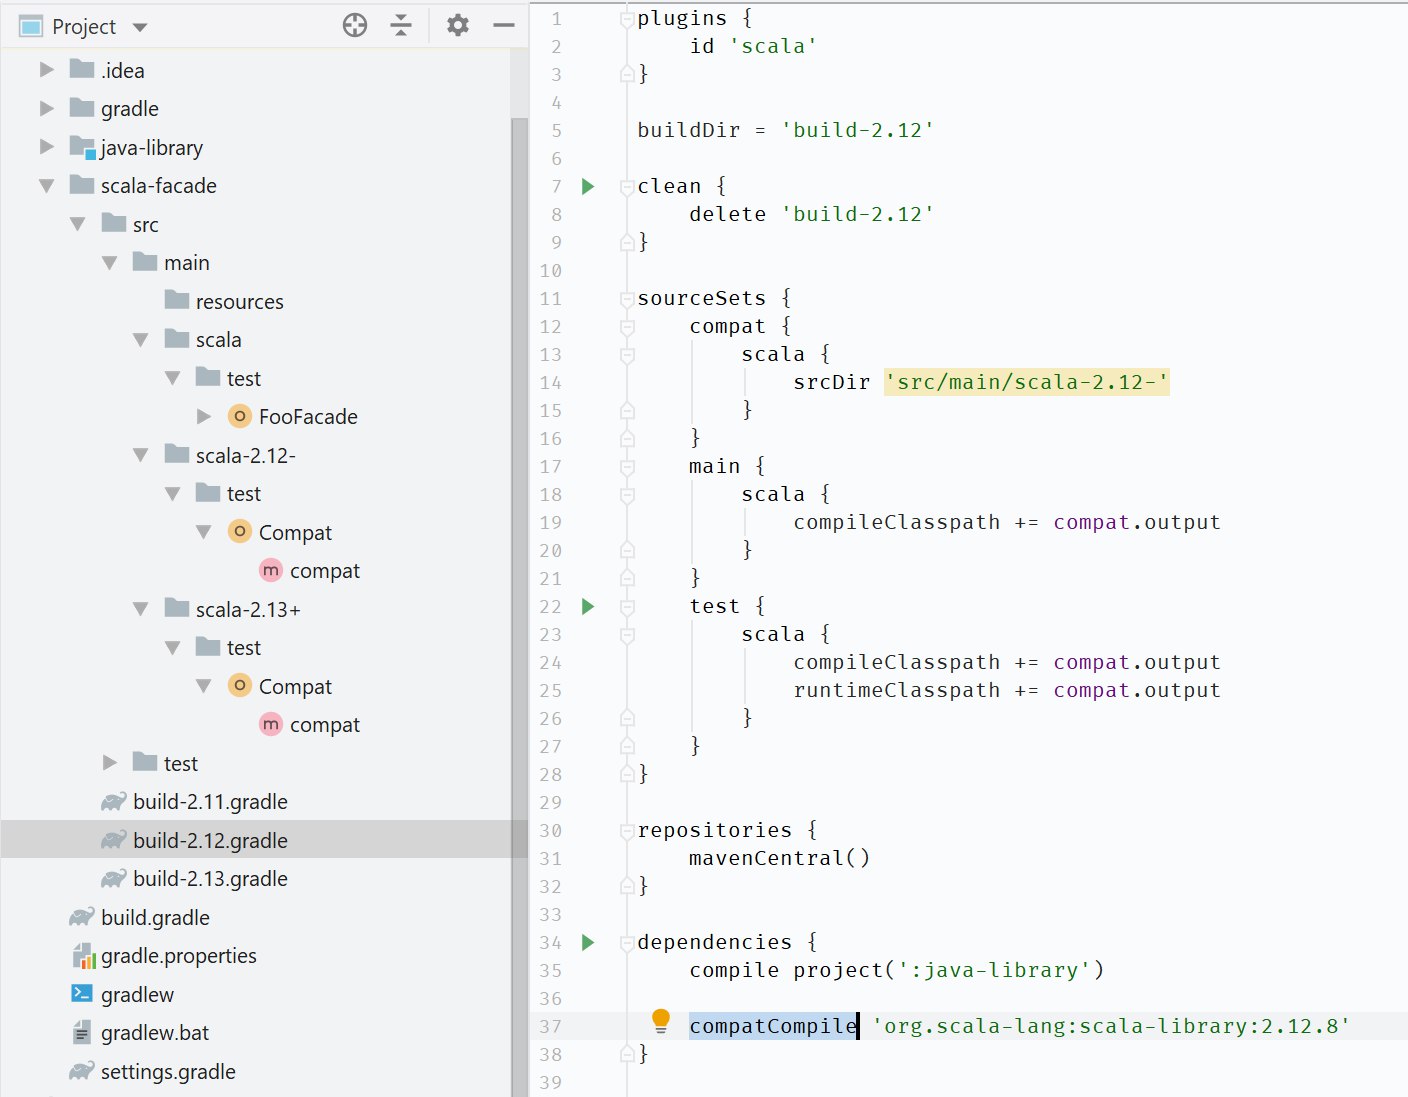Viewport: 1408px width, 1097px height.
Task: Select compat method under scala-2.13+
Action: click(309, 725)
